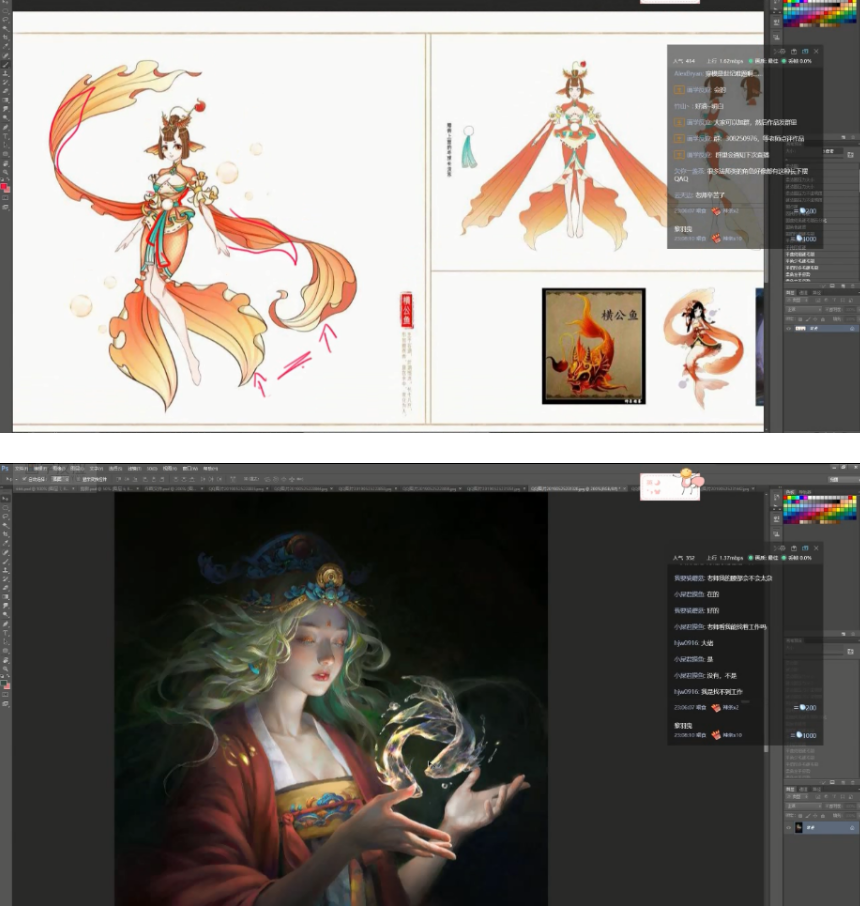The width and height of the screenshot is (860, 906).
Task: Open blend mode 正常 dropdown in lower window
Action: (x=803, y=806)
